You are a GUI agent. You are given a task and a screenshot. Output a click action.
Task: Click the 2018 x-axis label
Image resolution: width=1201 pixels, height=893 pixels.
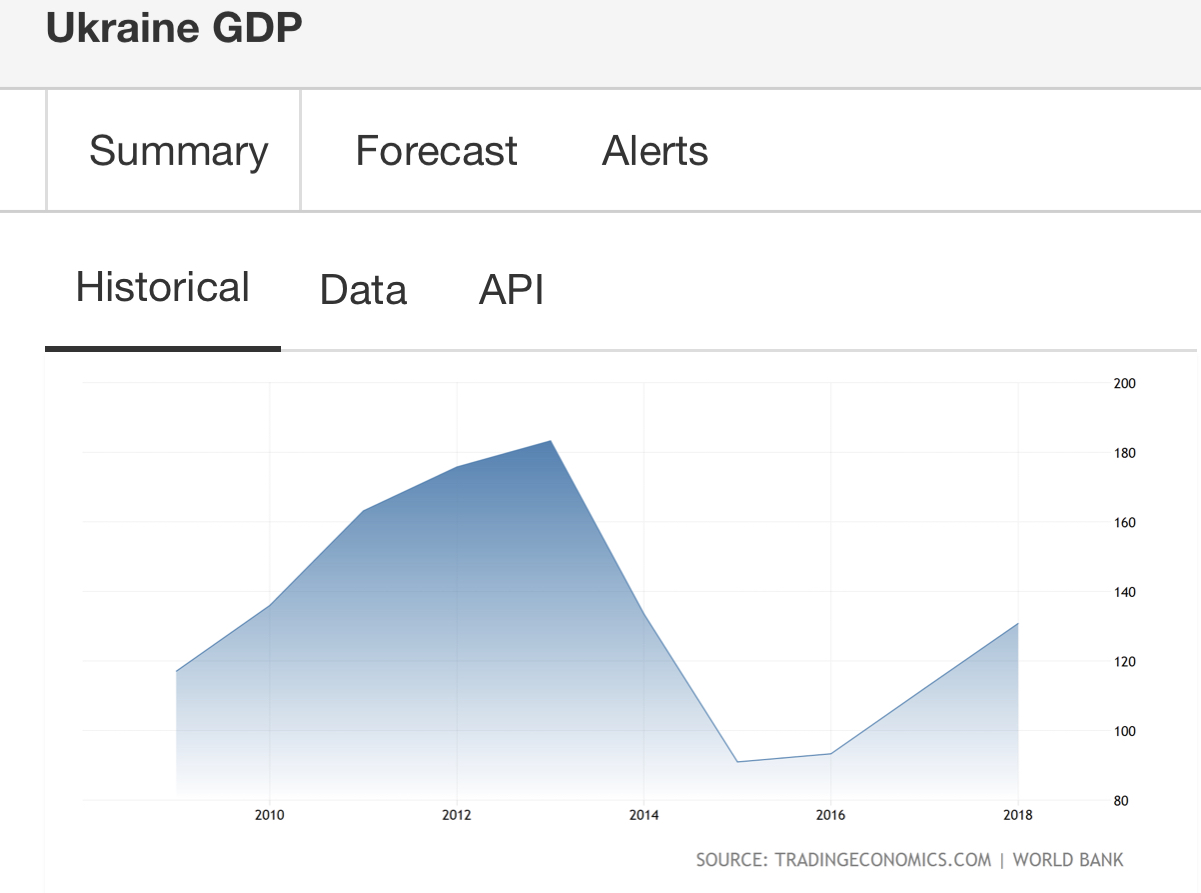coord(1018,815)
